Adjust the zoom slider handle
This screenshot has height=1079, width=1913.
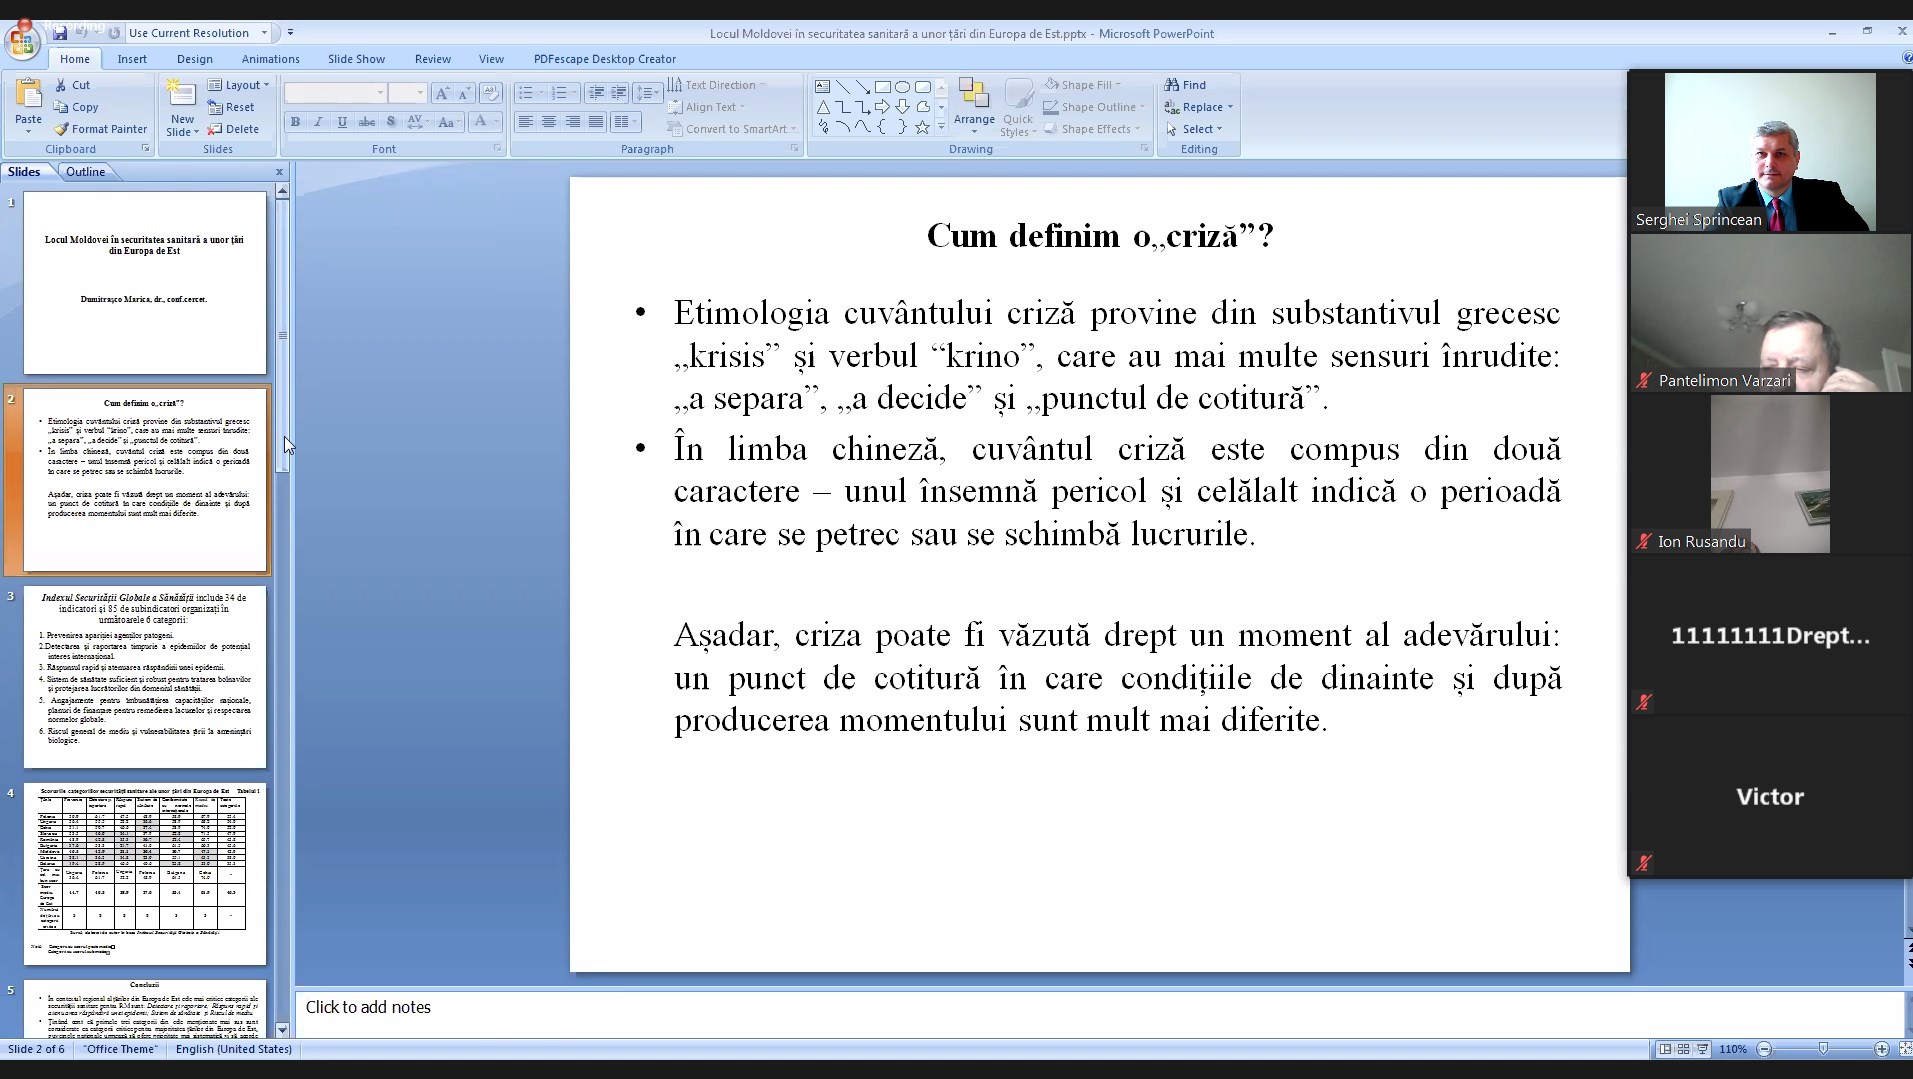(x=1823, y=1049)
